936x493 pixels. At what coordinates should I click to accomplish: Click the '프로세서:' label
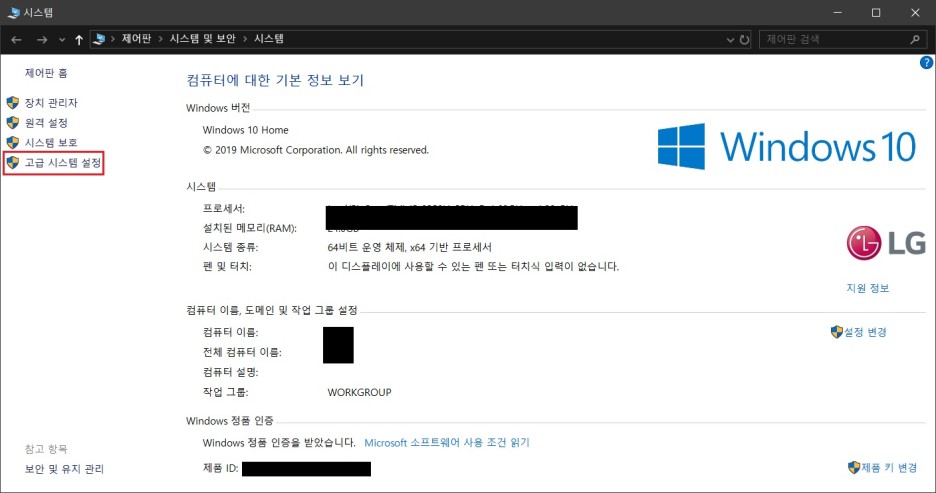coord(224,209)
